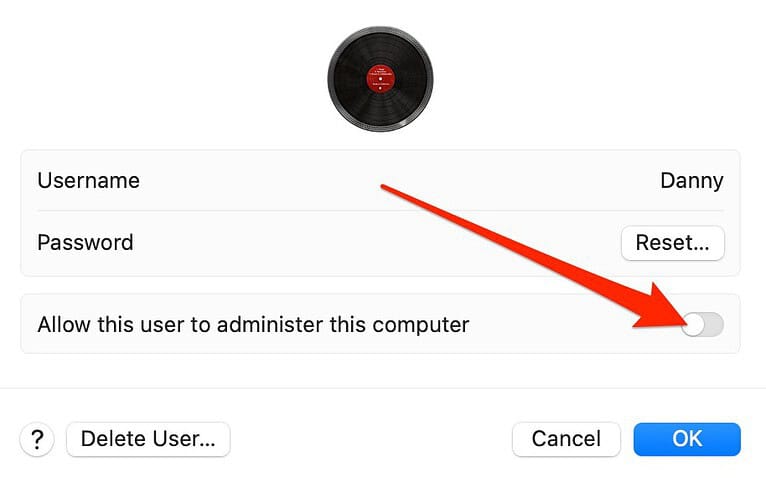Open help with the question mark button
This screenshot has height=478, width=766.
(37, 439)
